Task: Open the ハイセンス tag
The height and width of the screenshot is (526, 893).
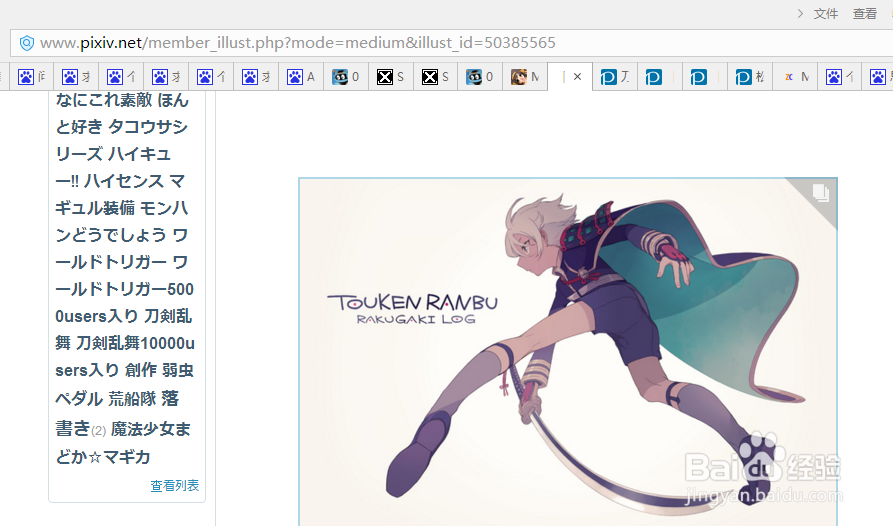Action: pyautogui.click(x=124, y=181)
